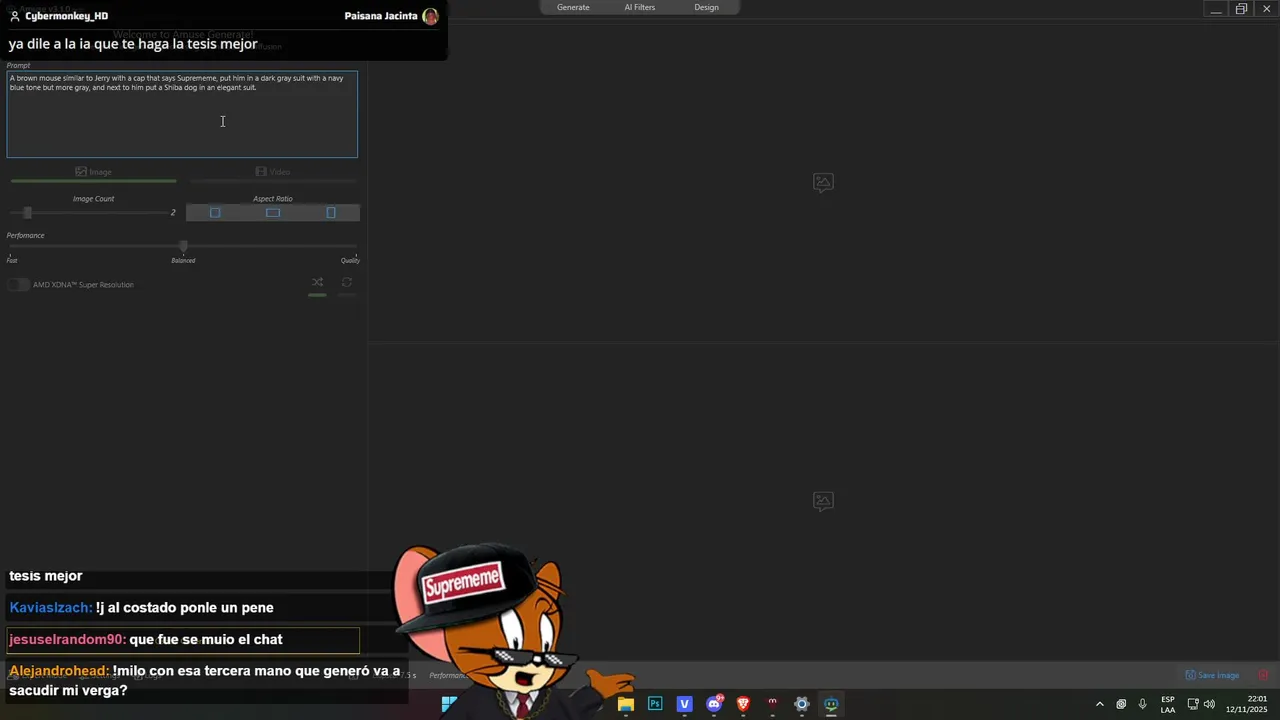1280x720 pixels.
Task: Move the Performance slider at Balanced
Action: coord(183,246)
